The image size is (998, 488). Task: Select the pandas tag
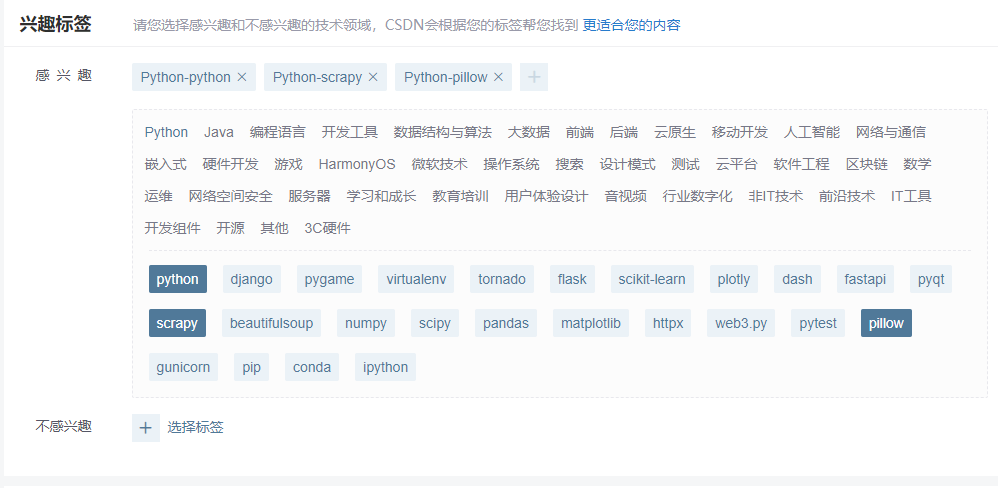pyautogui.click(x=506, y=323)
